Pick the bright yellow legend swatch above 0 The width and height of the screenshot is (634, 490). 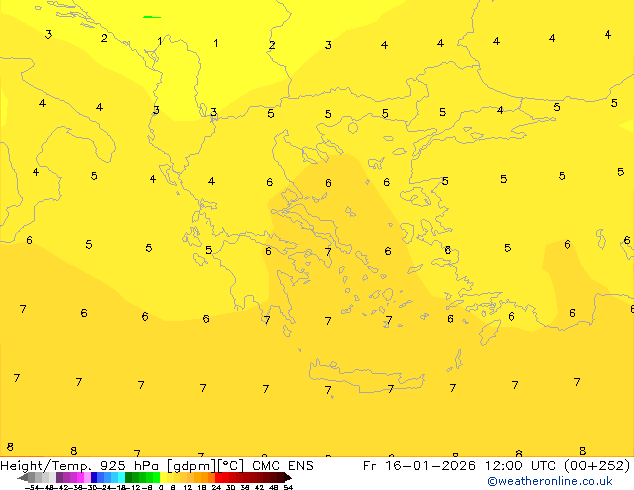coord(163,477)
